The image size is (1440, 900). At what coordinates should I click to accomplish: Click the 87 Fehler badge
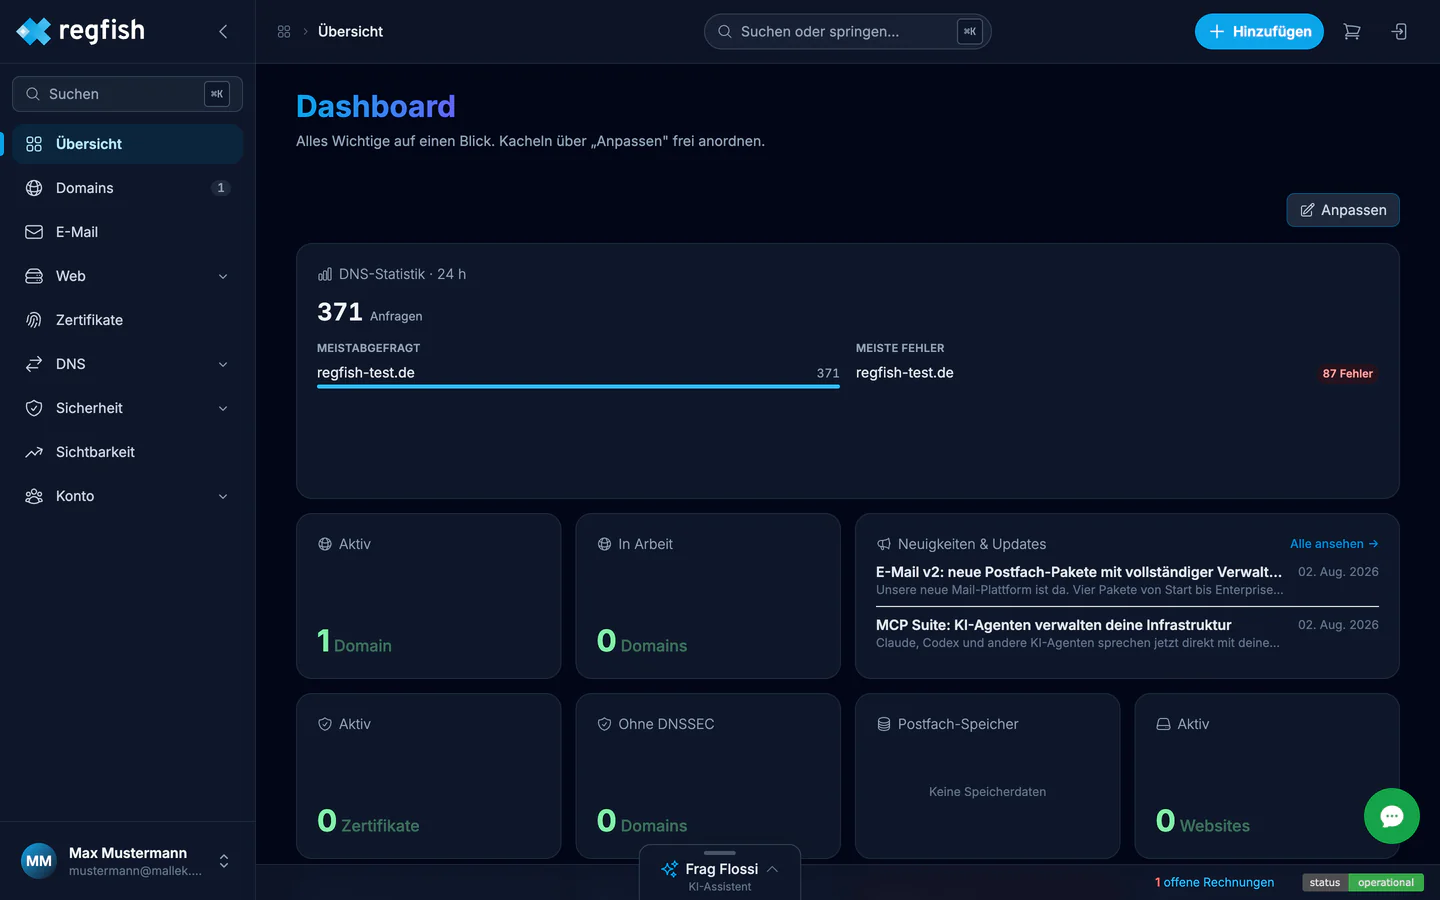click(x=1348, y=374)
